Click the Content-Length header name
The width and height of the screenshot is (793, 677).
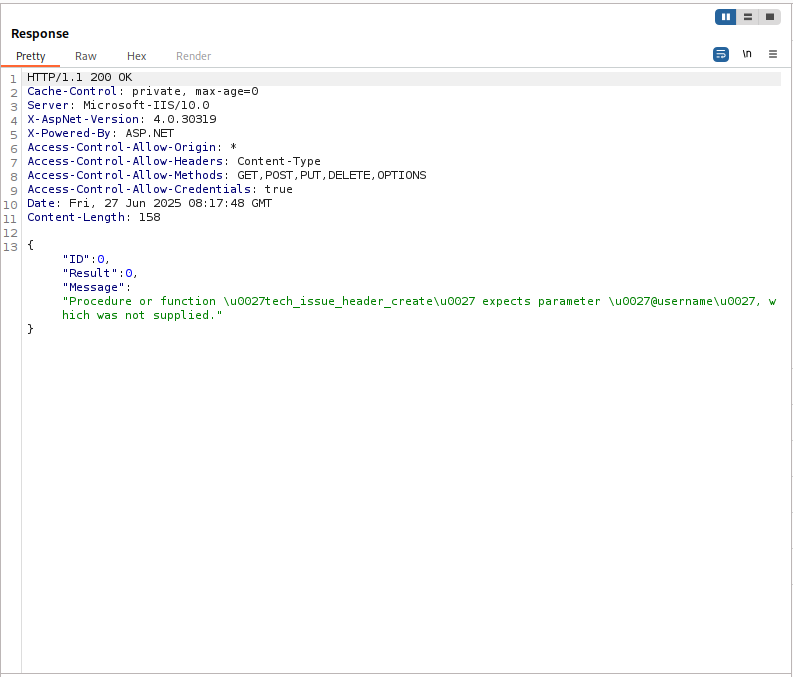click(76, 217)
